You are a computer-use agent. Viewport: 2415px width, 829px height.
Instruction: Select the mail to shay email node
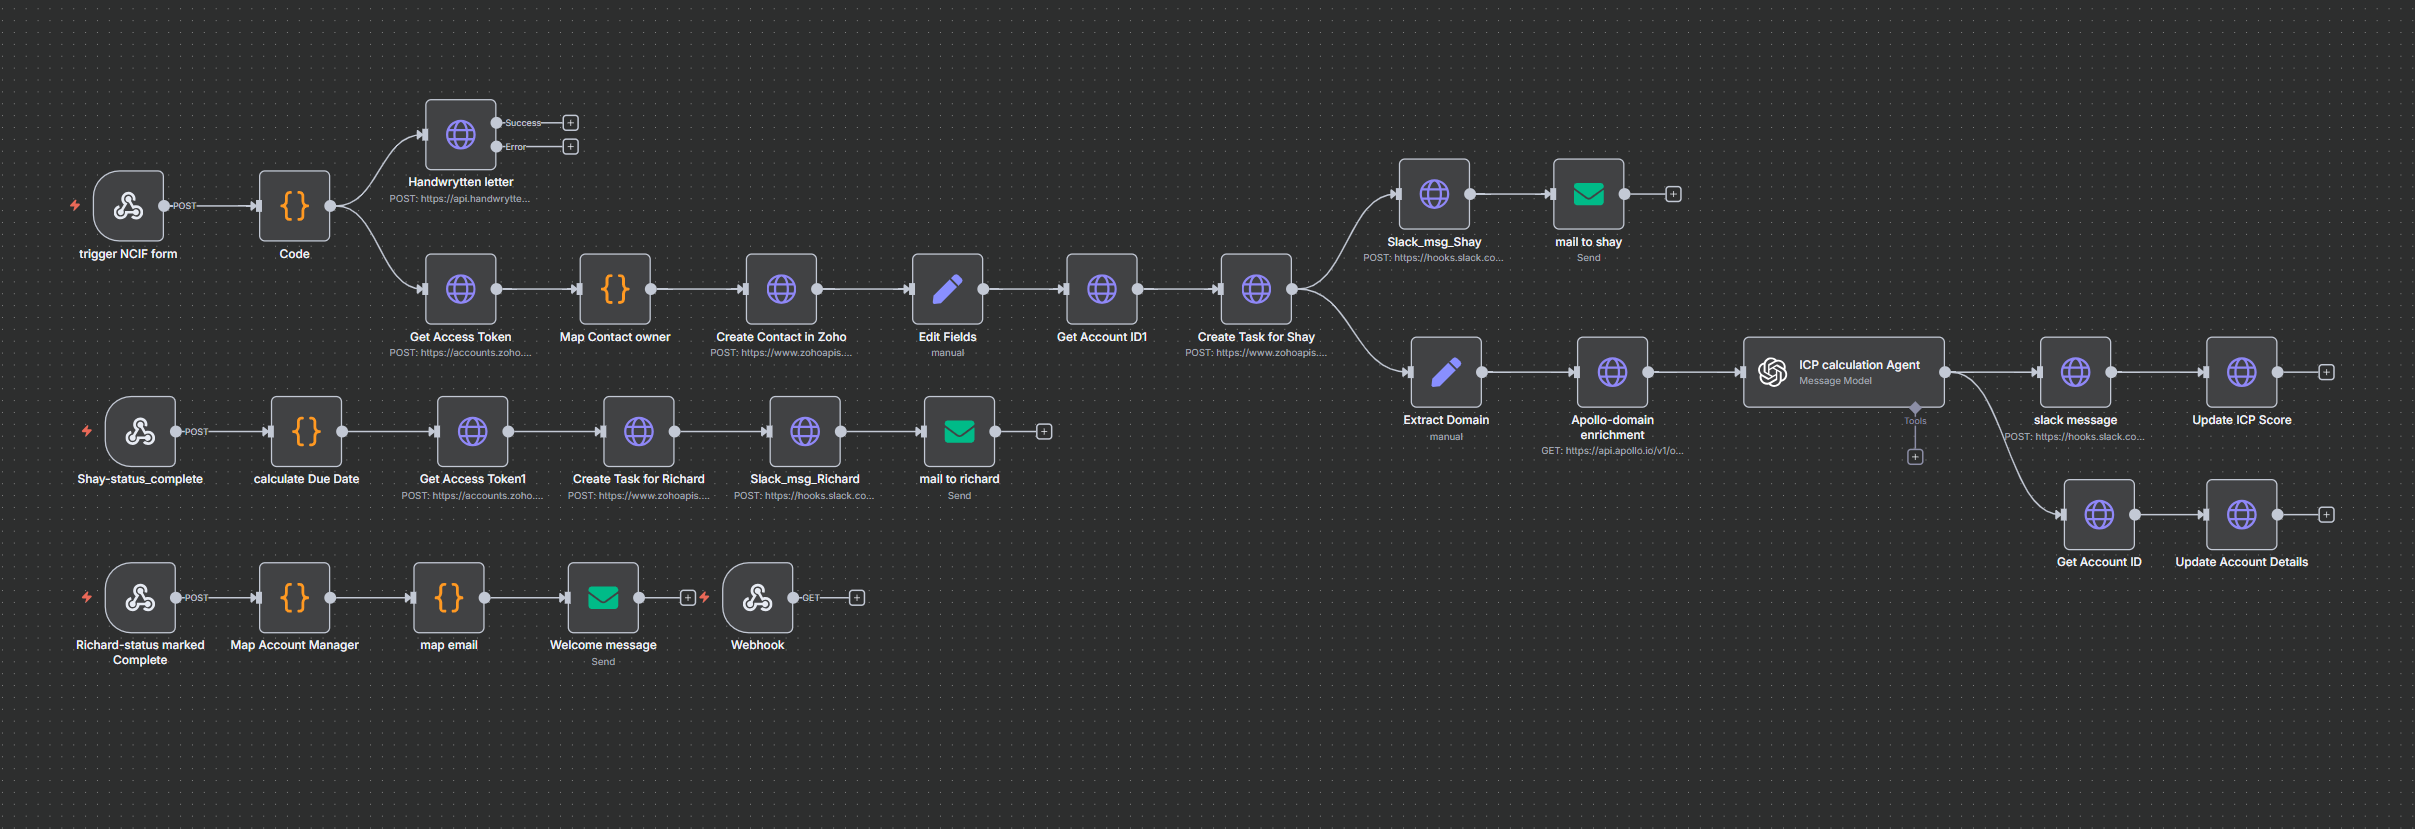click(1588, 194)
